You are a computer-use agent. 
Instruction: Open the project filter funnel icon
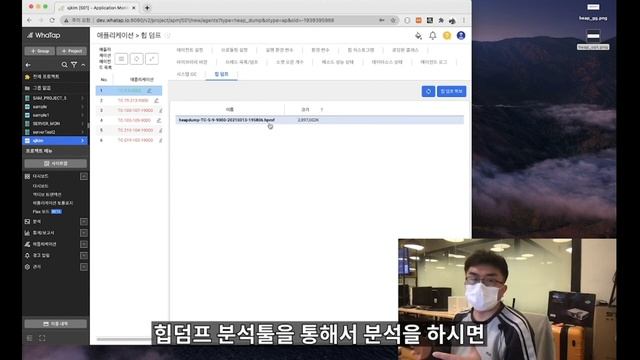(74, 65)
